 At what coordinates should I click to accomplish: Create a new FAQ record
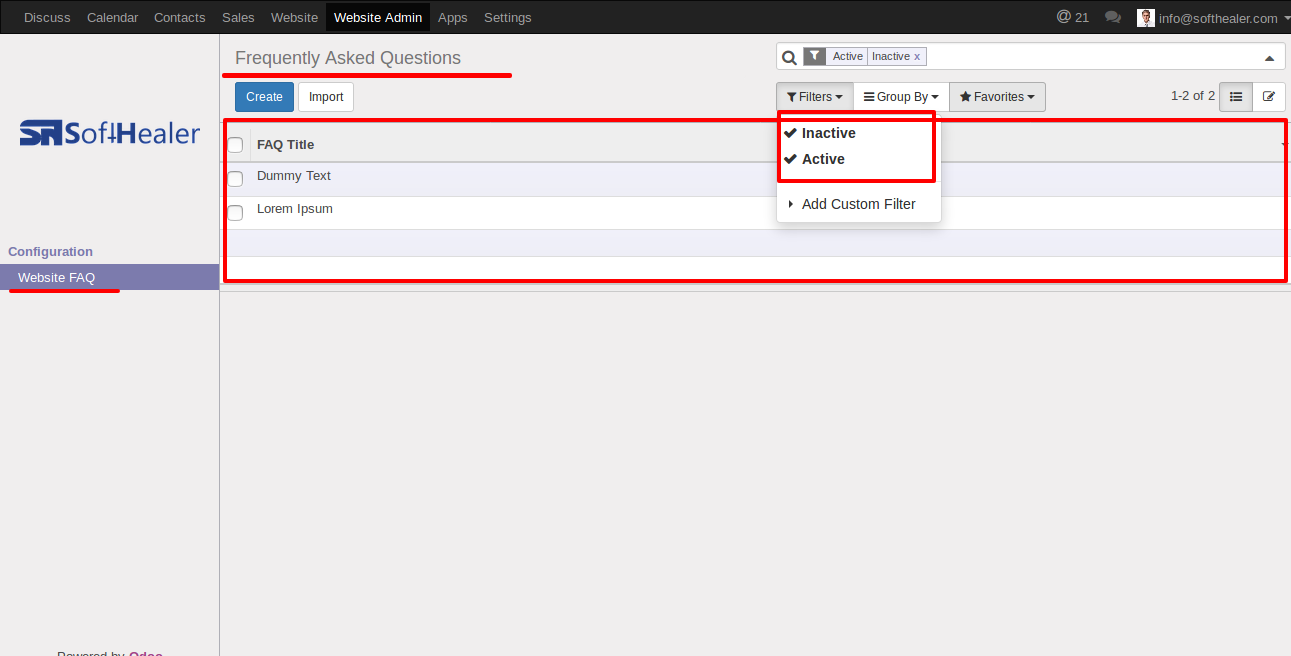pos(264,97)
